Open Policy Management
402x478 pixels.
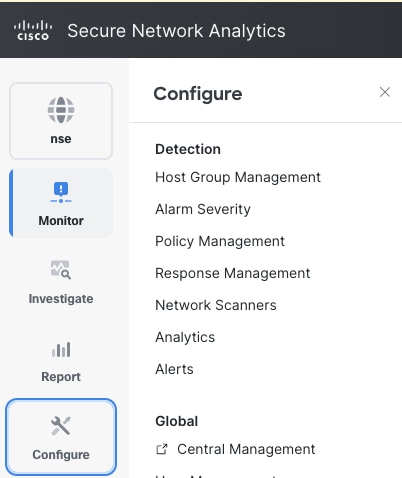point(220,241)
